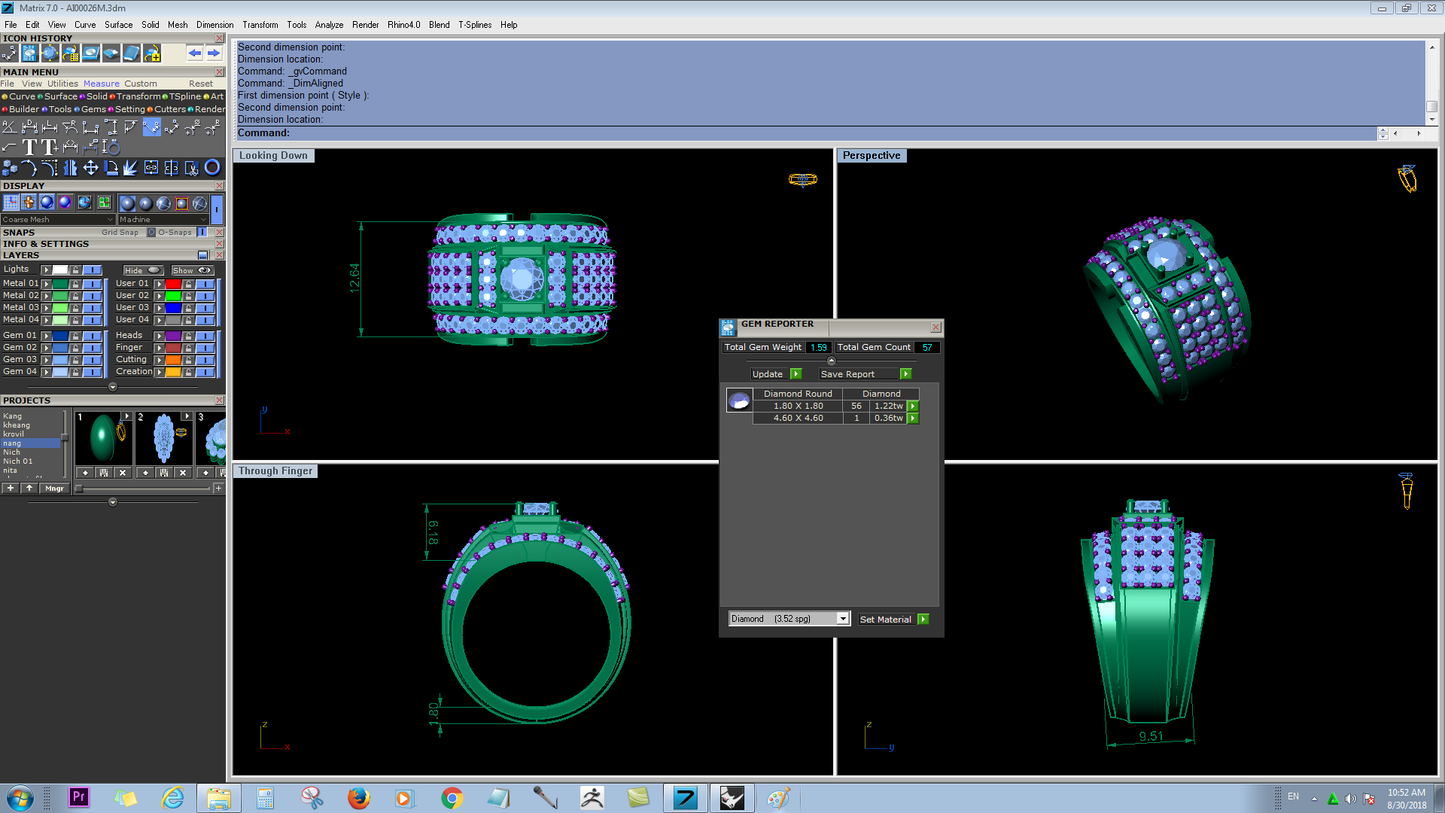
Task: Expand project thumbnail 1 arrow
Action: pos(126,416)
